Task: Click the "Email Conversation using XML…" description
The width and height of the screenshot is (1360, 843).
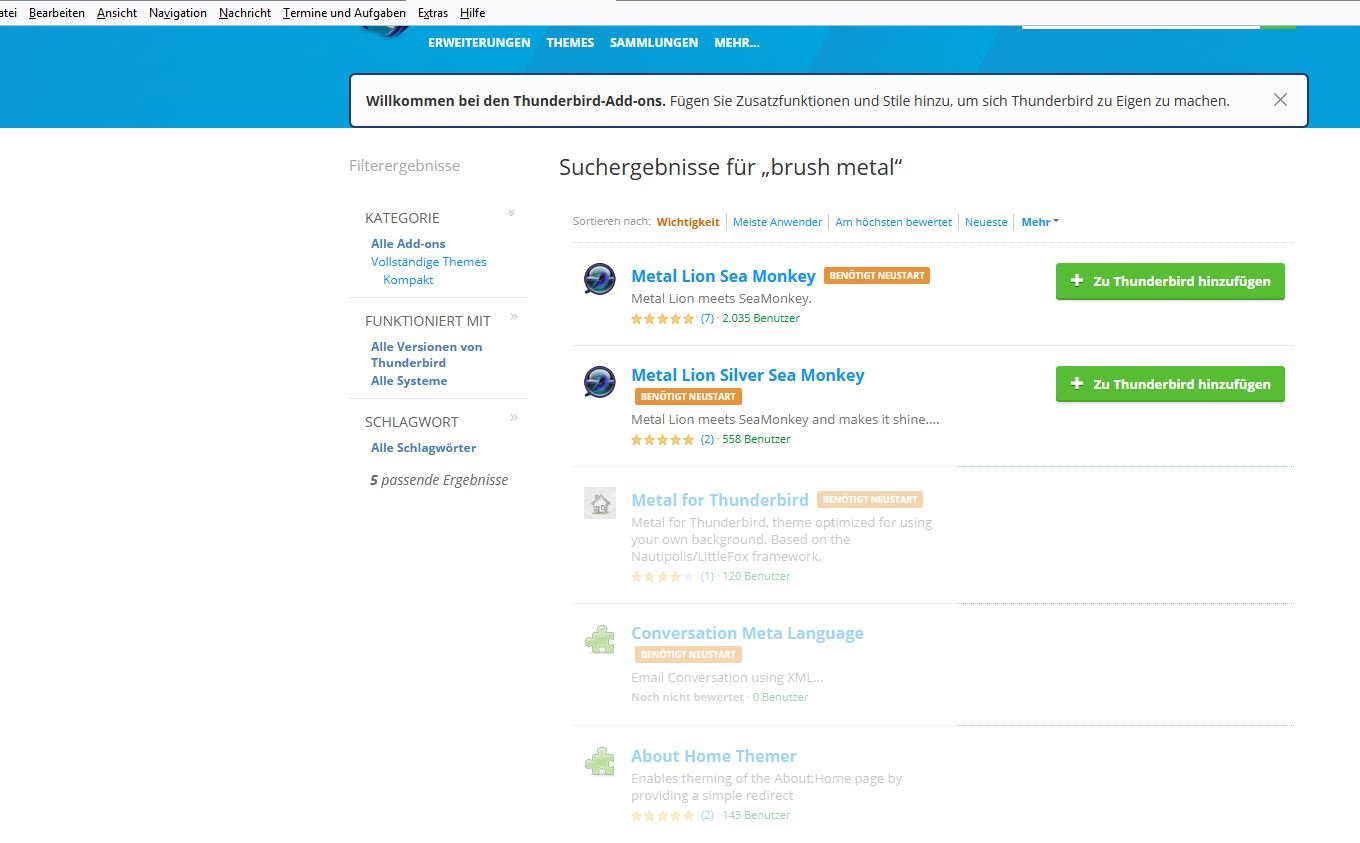Action: click(x=727, y=678)
